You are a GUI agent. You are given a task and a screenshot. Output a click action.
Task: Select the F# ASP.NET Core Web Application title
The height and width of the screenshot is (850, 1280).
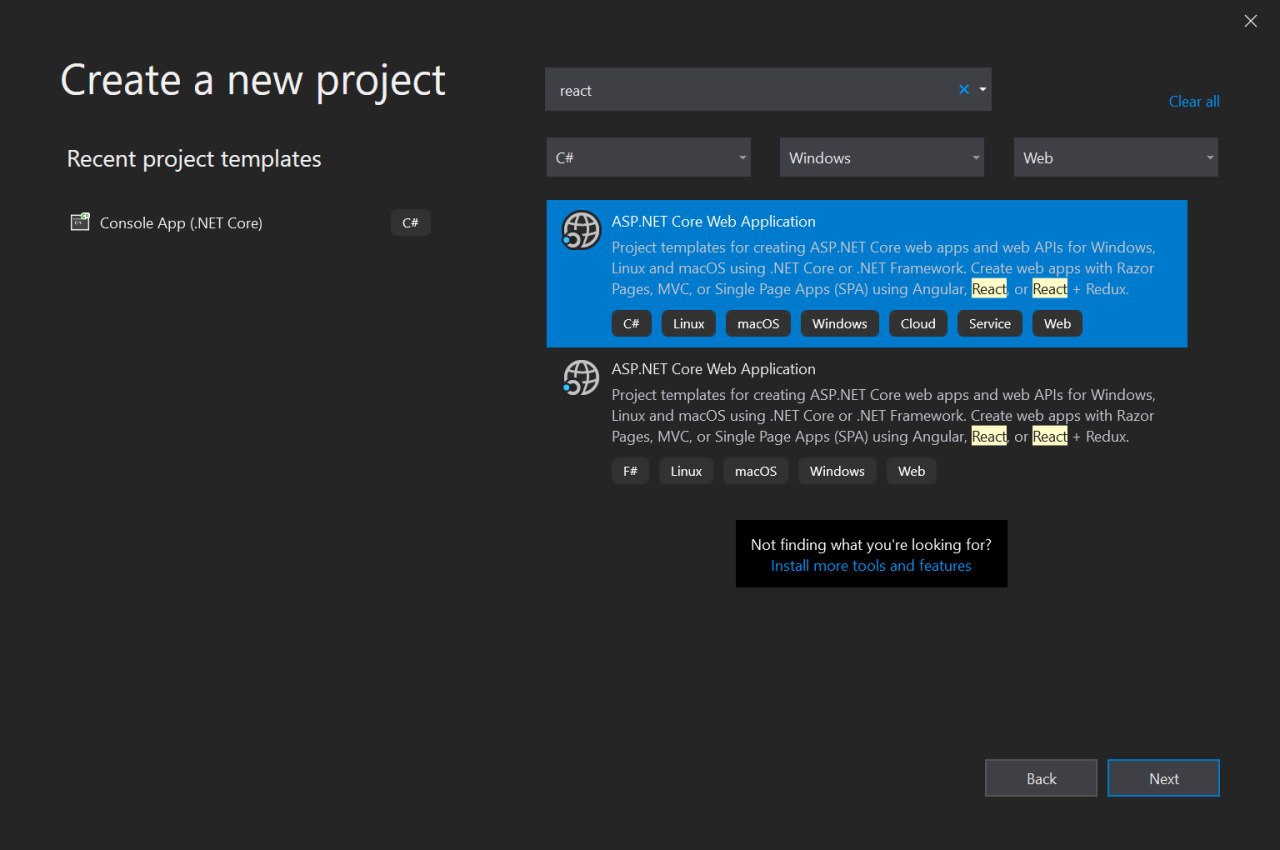click(x=713, y=368)
